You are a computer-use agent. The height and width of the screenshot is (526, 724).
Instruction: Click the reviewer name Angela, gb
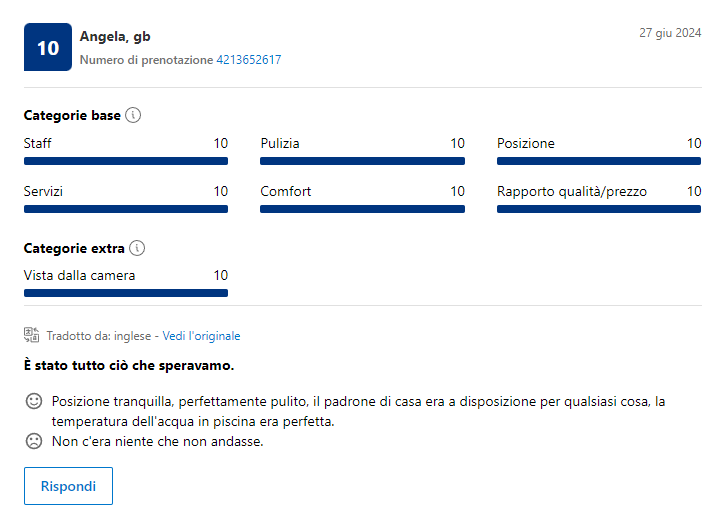115,38
